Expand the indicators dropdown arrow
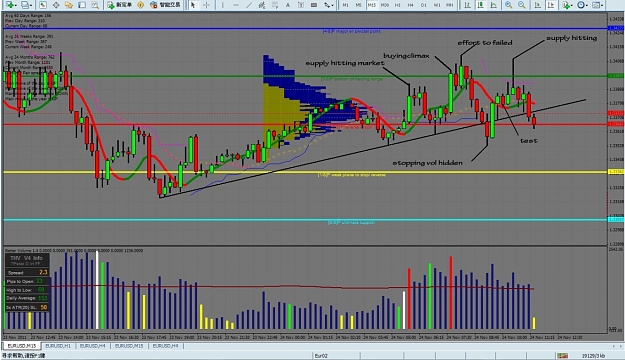The width and height of the screenshot is (625, 360). point(572,5)
